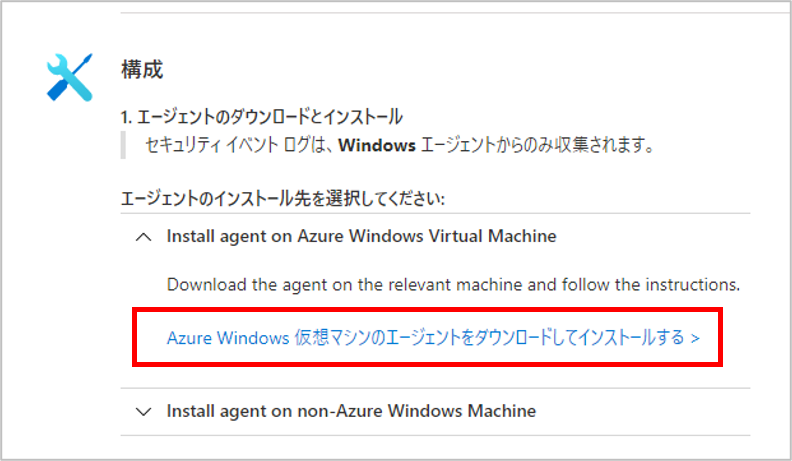Image resolution: width=792 pixels, height=461 pixels.
Task: Select the 'Install agent on Azure Windows Virtual Machine' header
Action: point(361,237)
